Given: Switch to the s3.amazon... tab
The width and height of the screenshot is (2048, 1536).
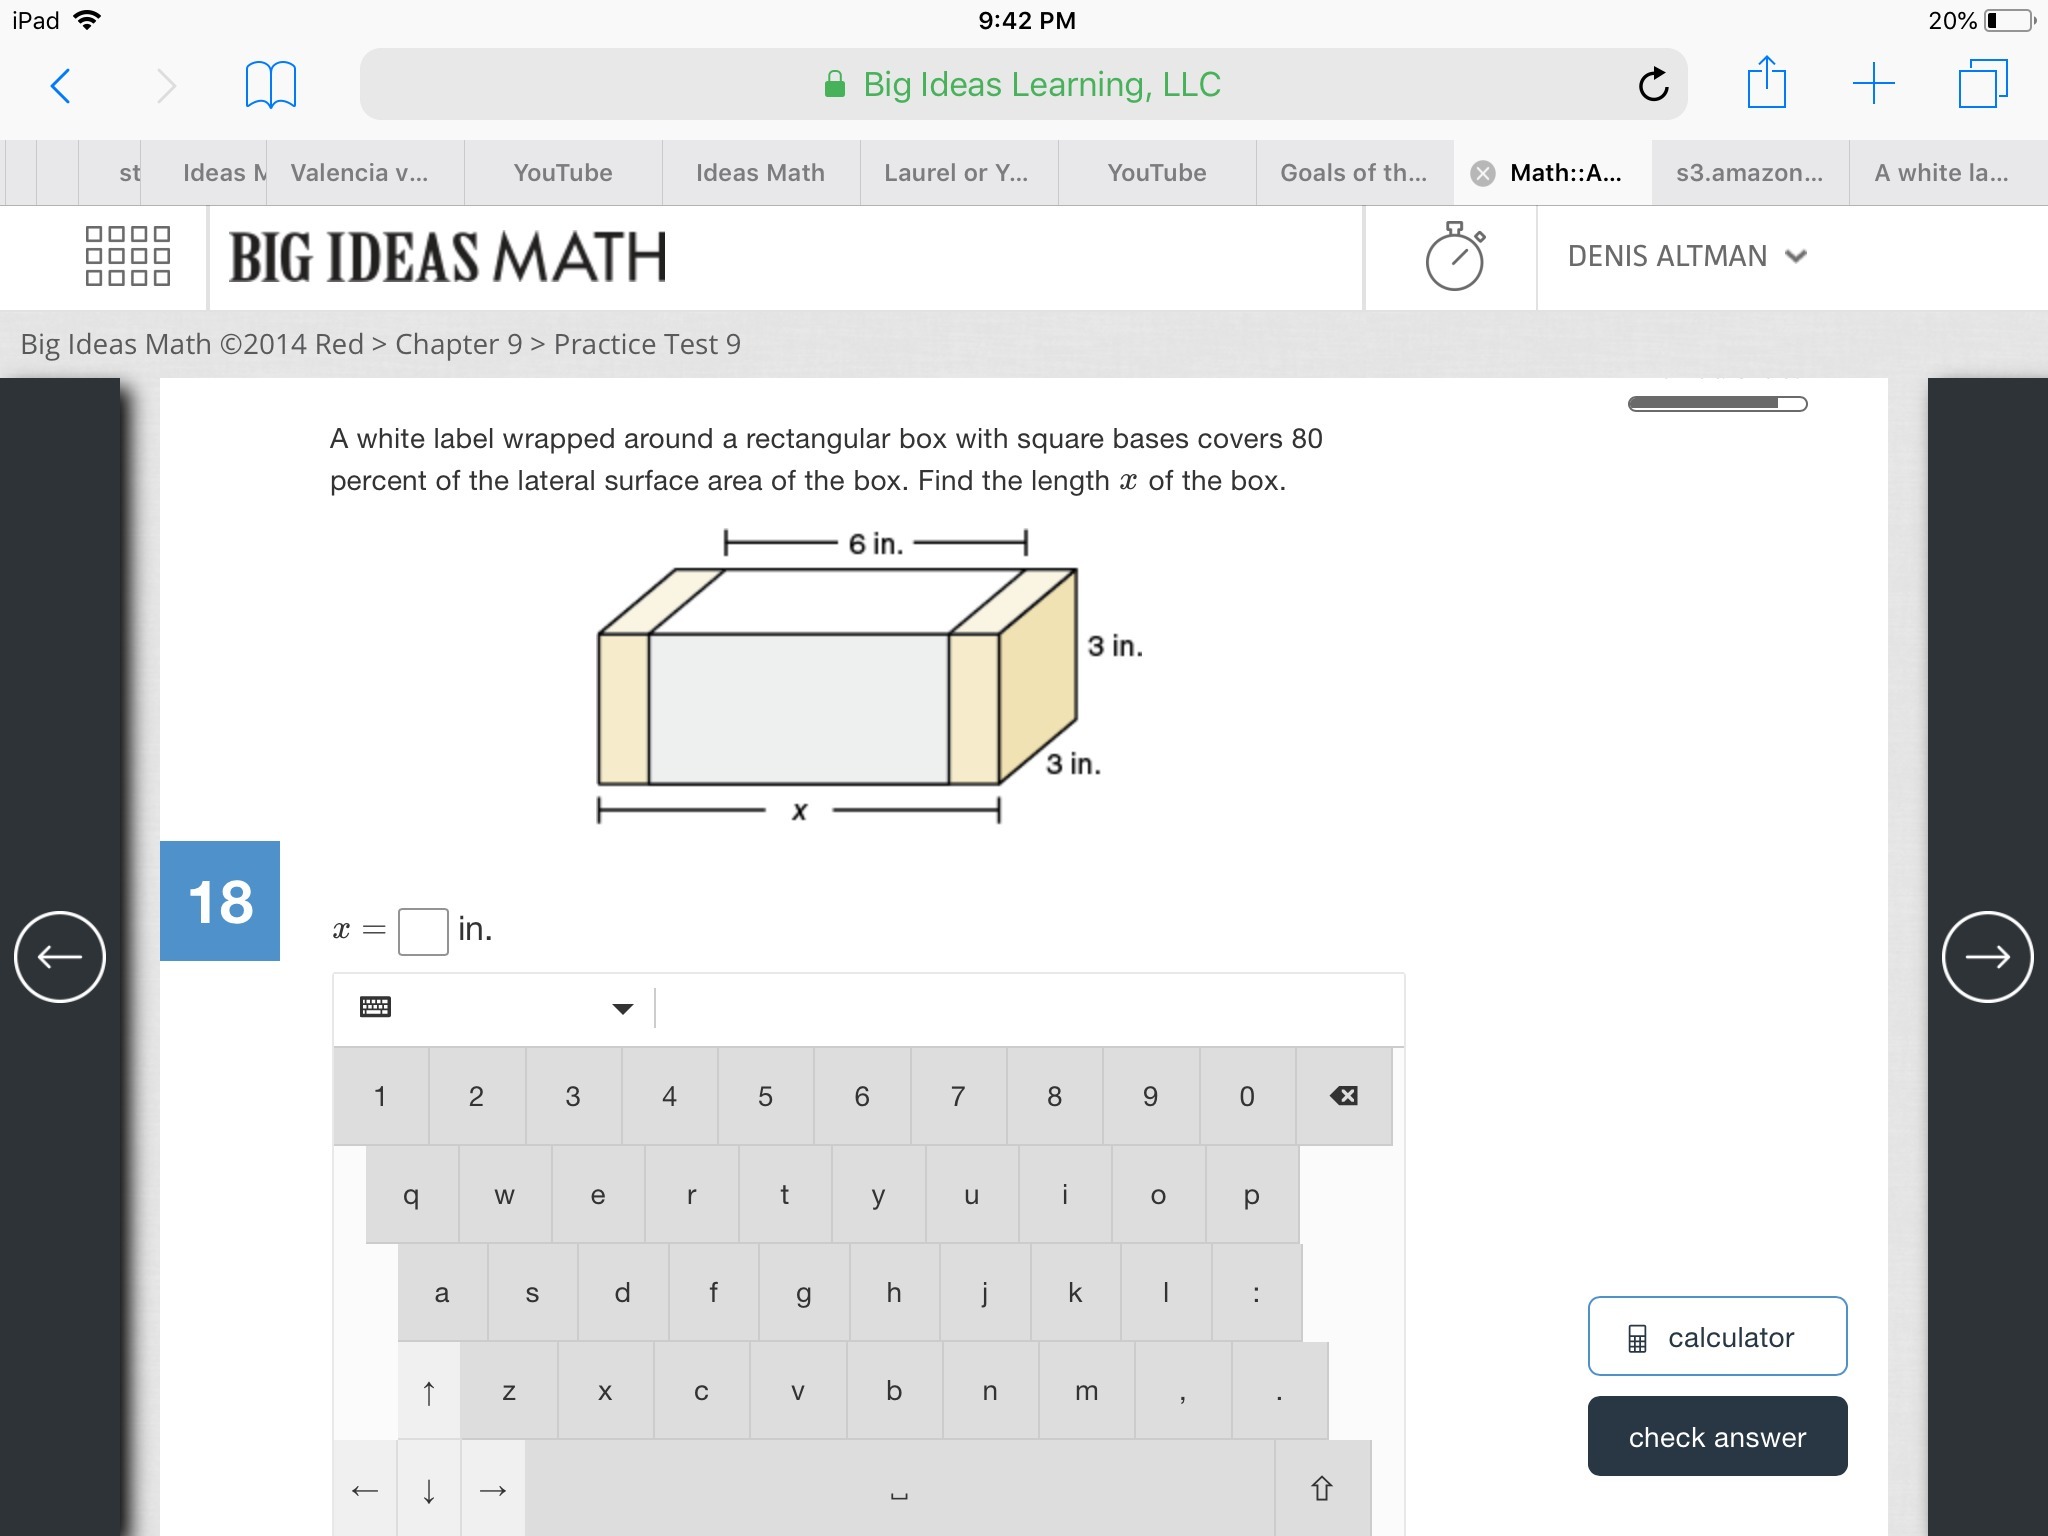Looking at the screenshot, I should (x=1749, y=173).
